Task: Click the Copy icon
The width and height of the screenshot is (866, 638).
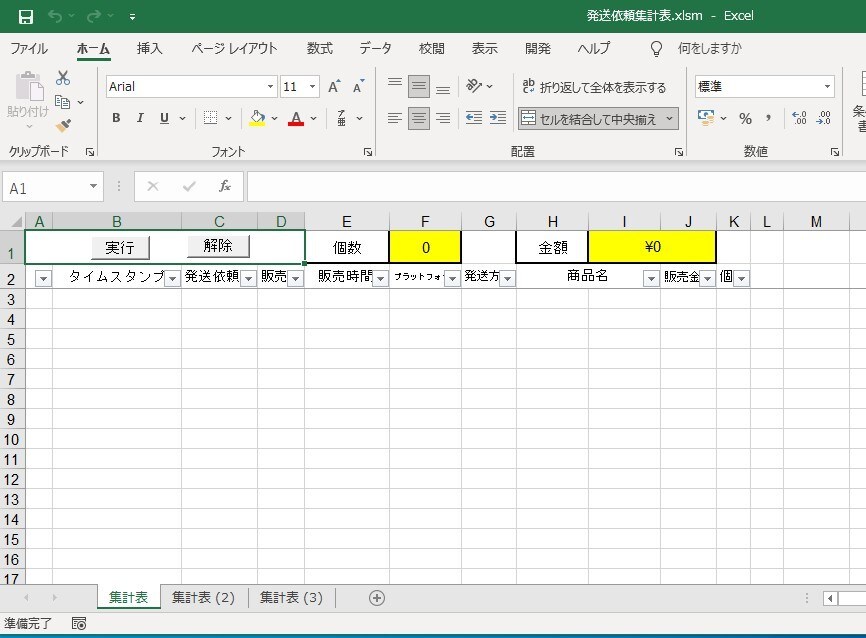Action: pos(62,102)
